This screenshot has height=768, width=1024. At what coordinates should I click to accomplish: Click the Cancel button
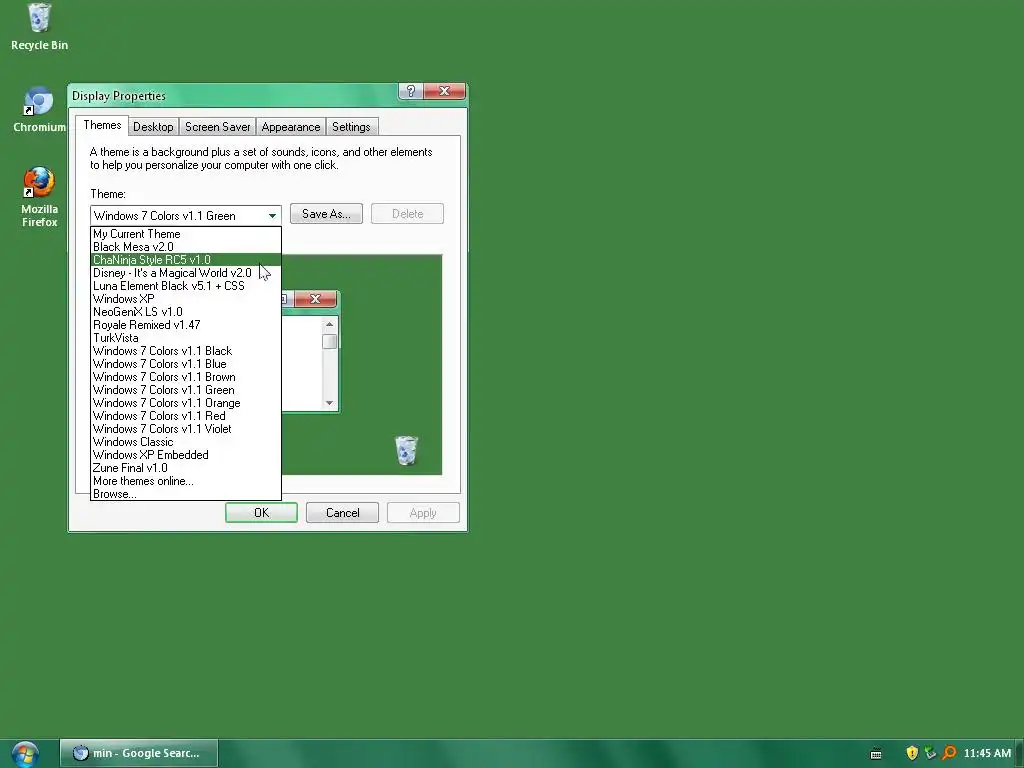(x=342, y=513)
